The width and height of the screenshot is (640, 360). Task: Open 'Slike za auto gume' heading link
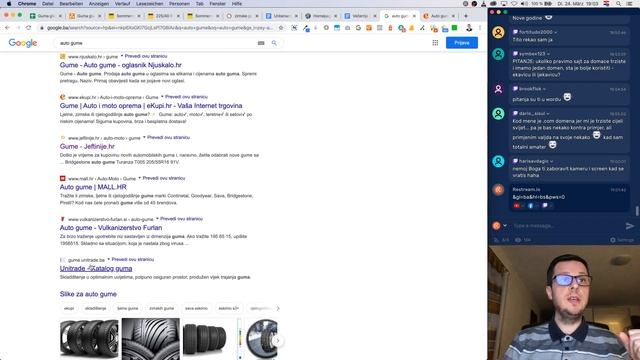click(x=88, y=294)
